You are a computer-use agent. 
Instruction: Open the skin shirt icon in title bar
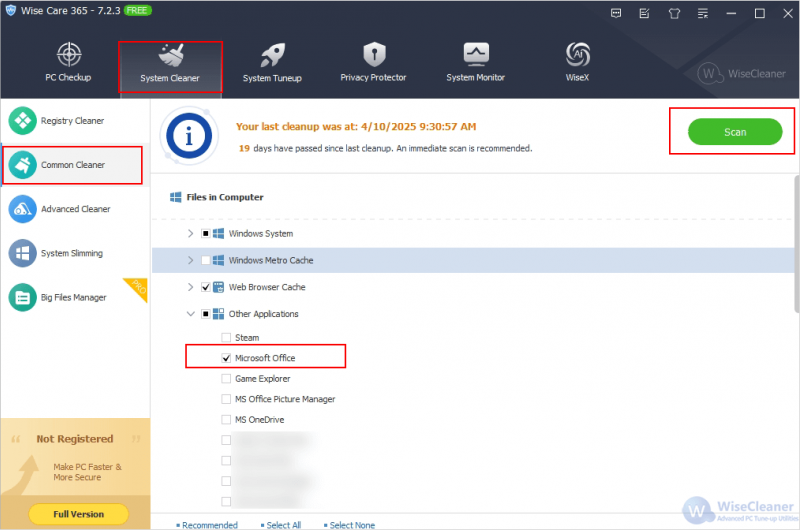[674, 14]
